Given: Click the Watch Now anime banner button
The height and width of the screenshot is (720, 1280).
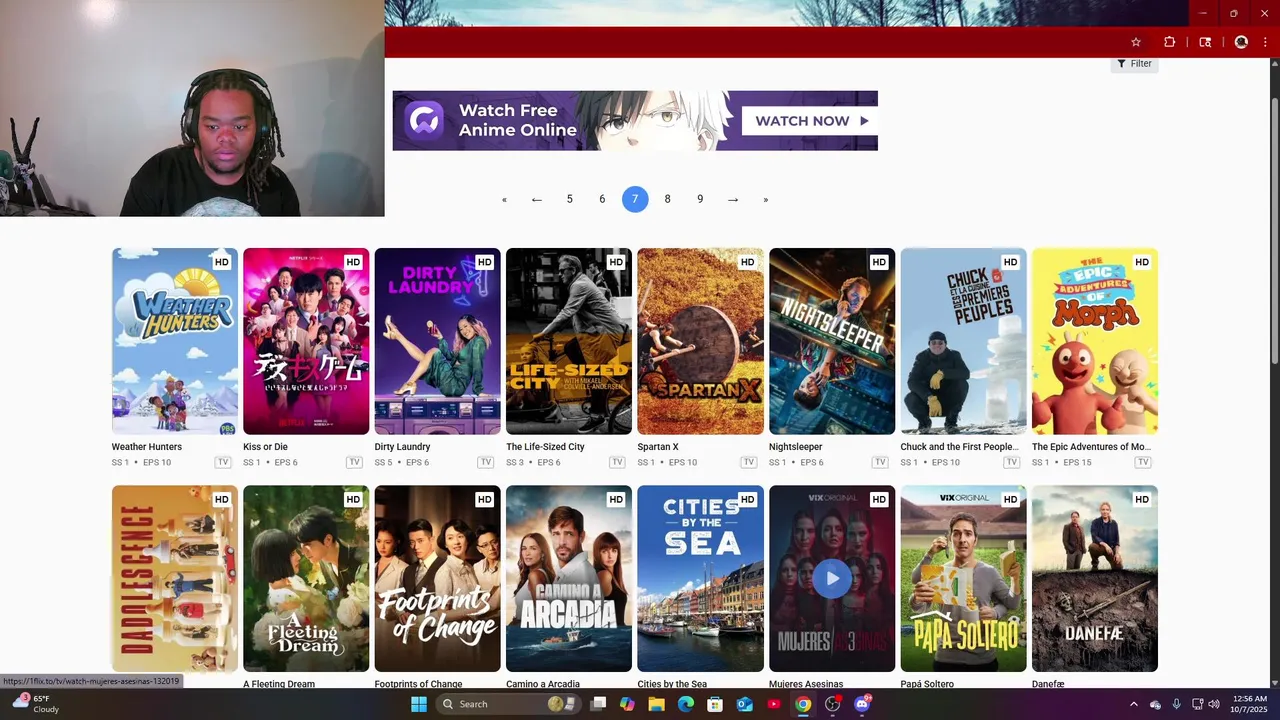Looking at the screenshot, I should click(x=810, y=121).
